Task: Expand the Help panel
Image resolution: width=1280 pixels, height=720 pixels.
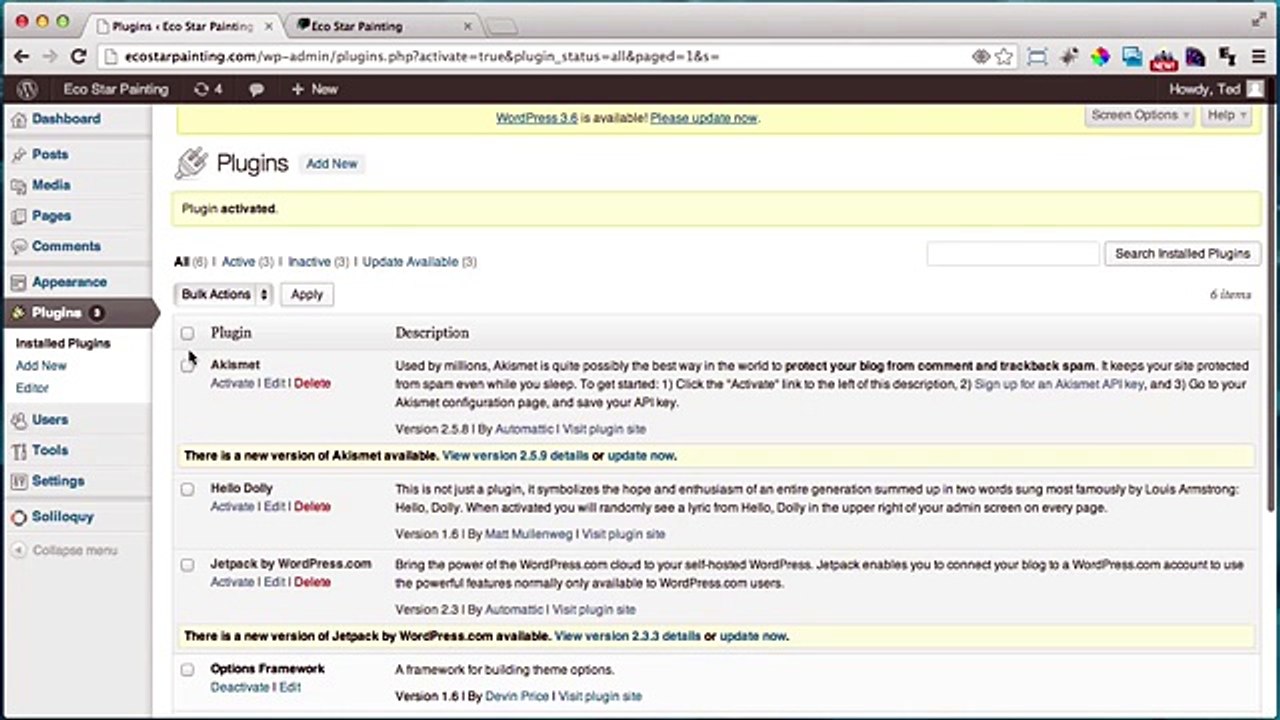Action: pos(1227,115)
